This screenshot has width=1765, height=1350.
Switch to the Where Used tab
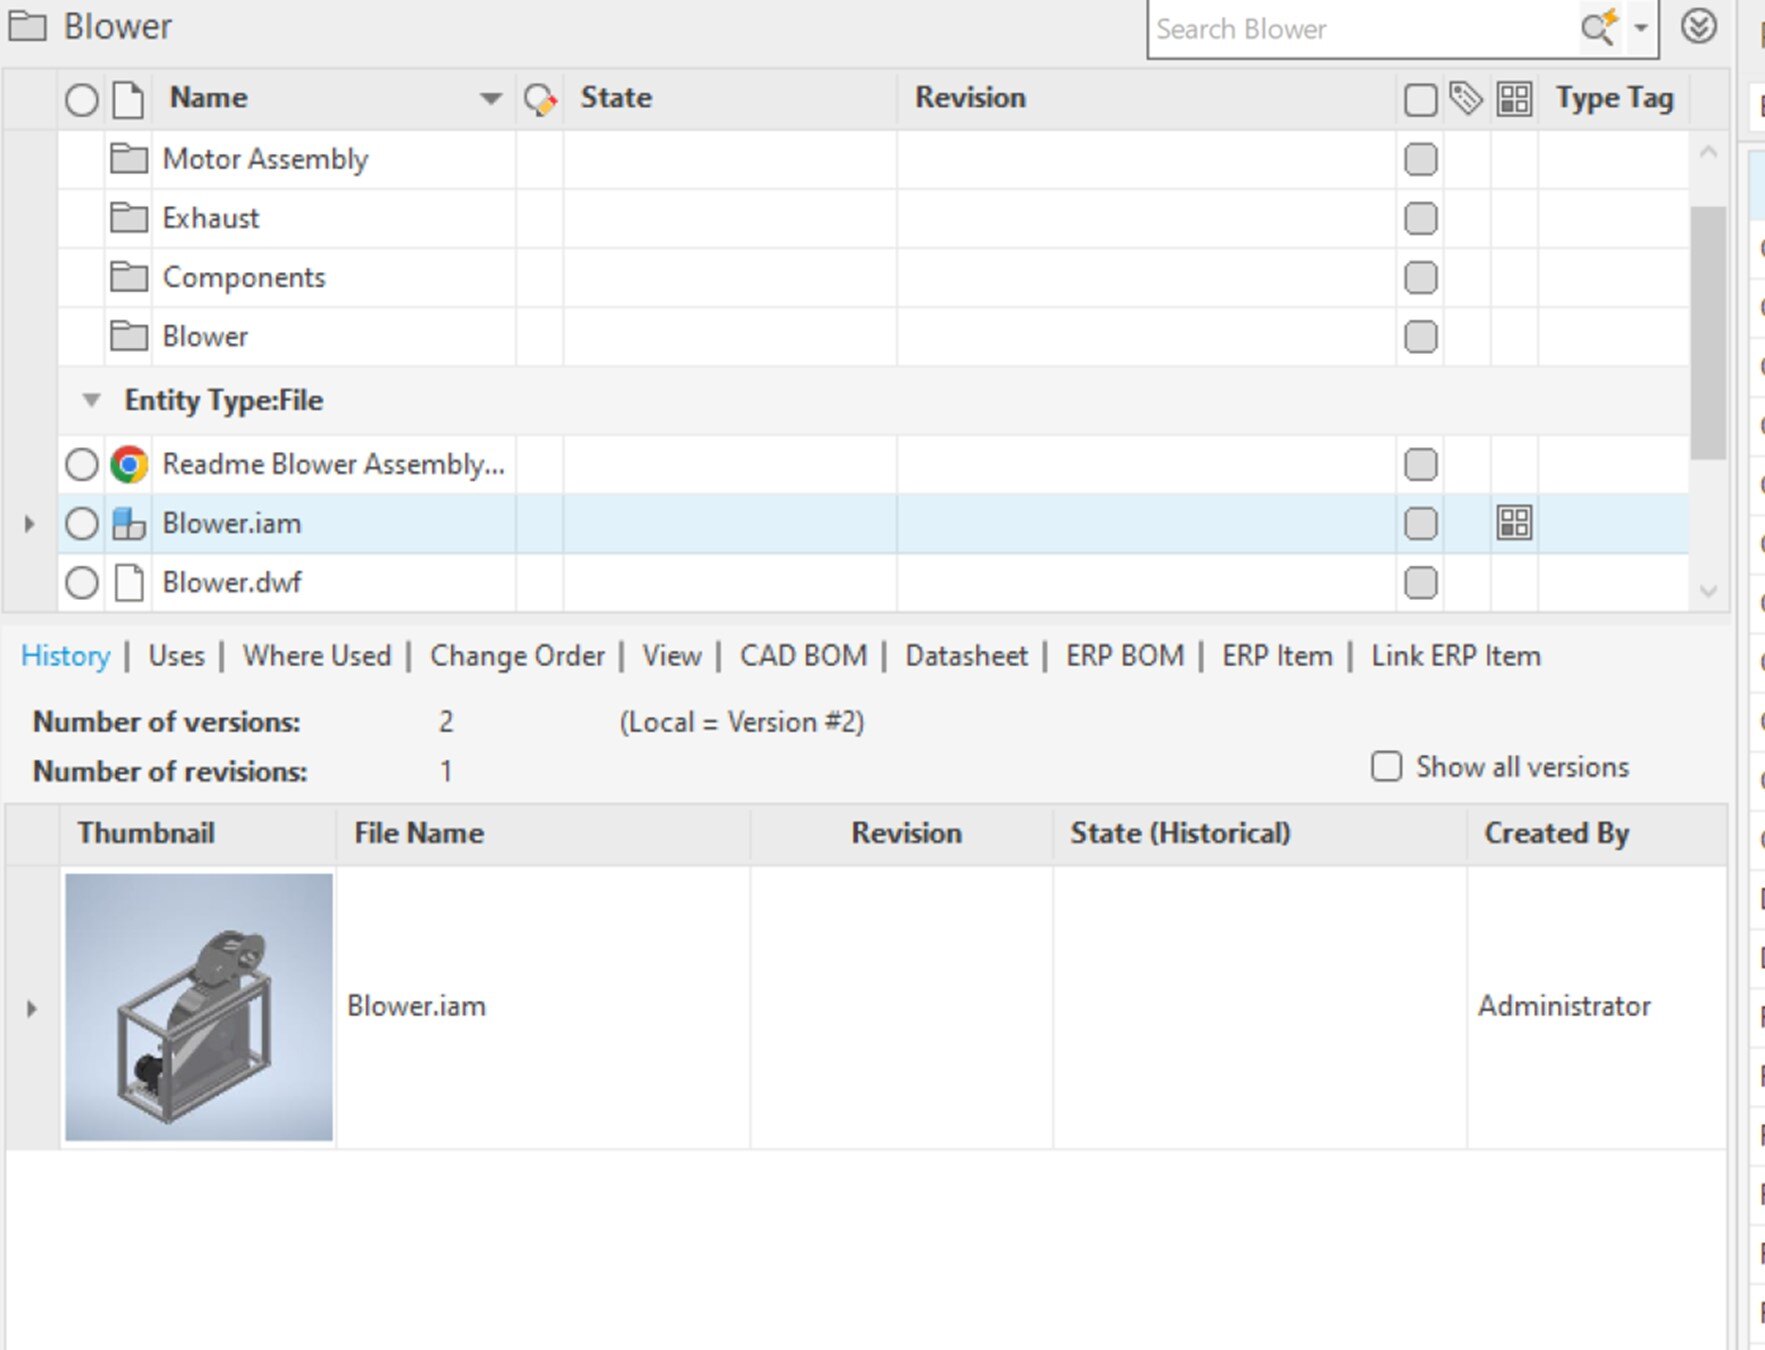pyautogui.click(x=317, y=656)
